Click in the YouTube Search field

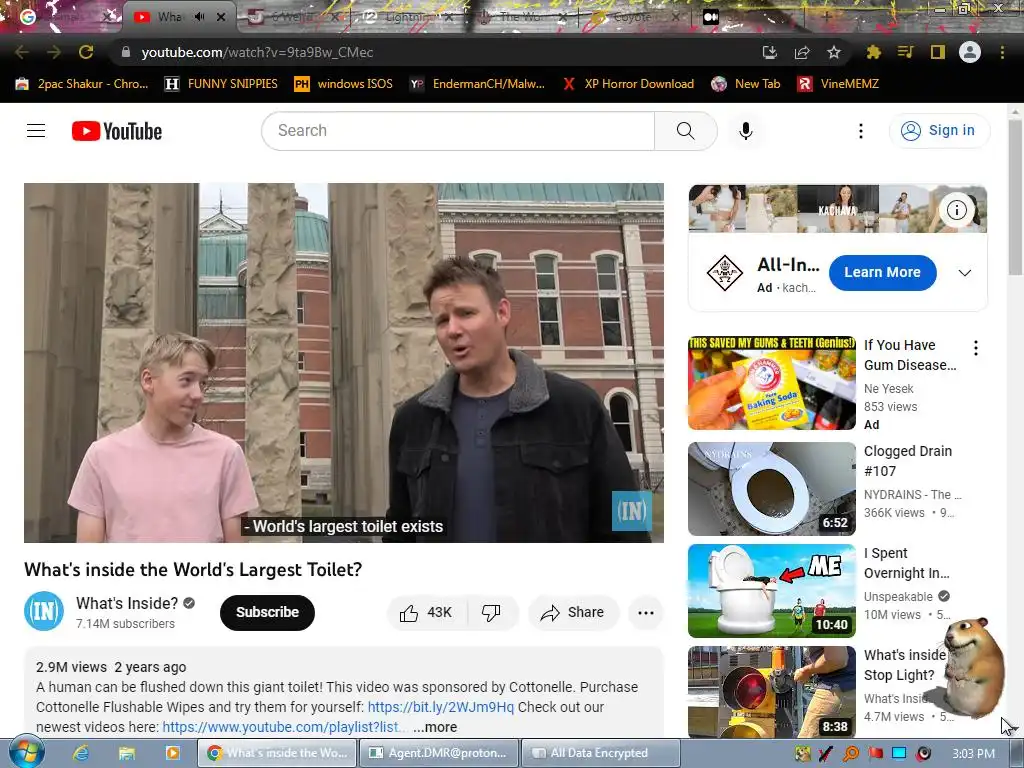(458, 131)
